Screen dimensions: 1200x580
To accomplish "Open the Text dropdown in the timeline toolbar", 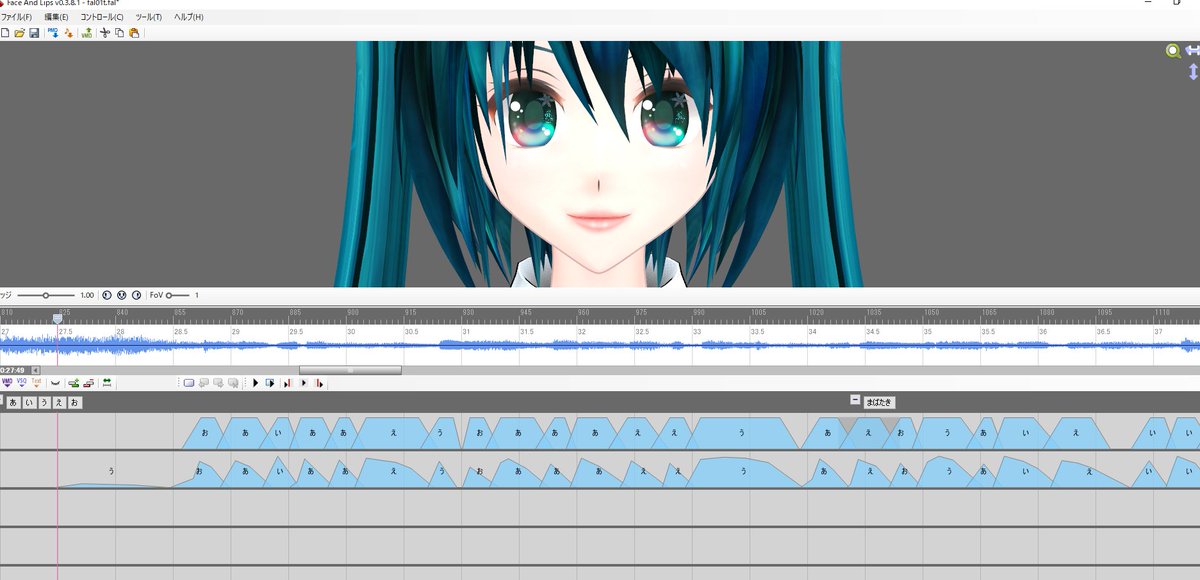I will (x=37, y=383).
